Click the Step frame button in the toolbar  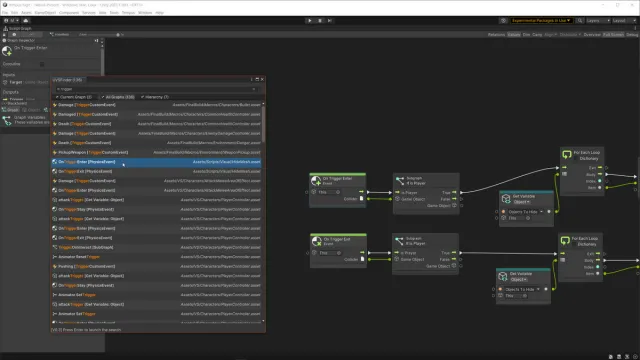coord(330,20)
